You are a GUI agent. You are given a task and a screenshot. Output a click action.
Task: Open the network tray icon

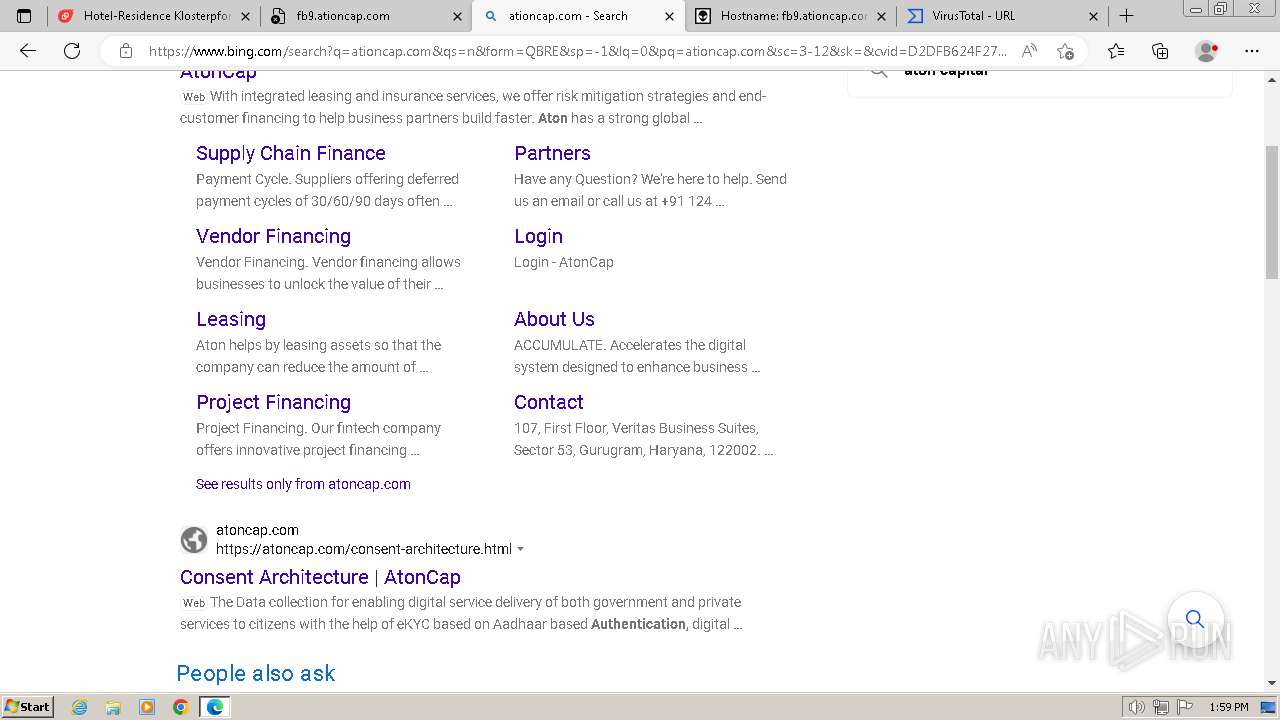click(x=1161, y=707)
